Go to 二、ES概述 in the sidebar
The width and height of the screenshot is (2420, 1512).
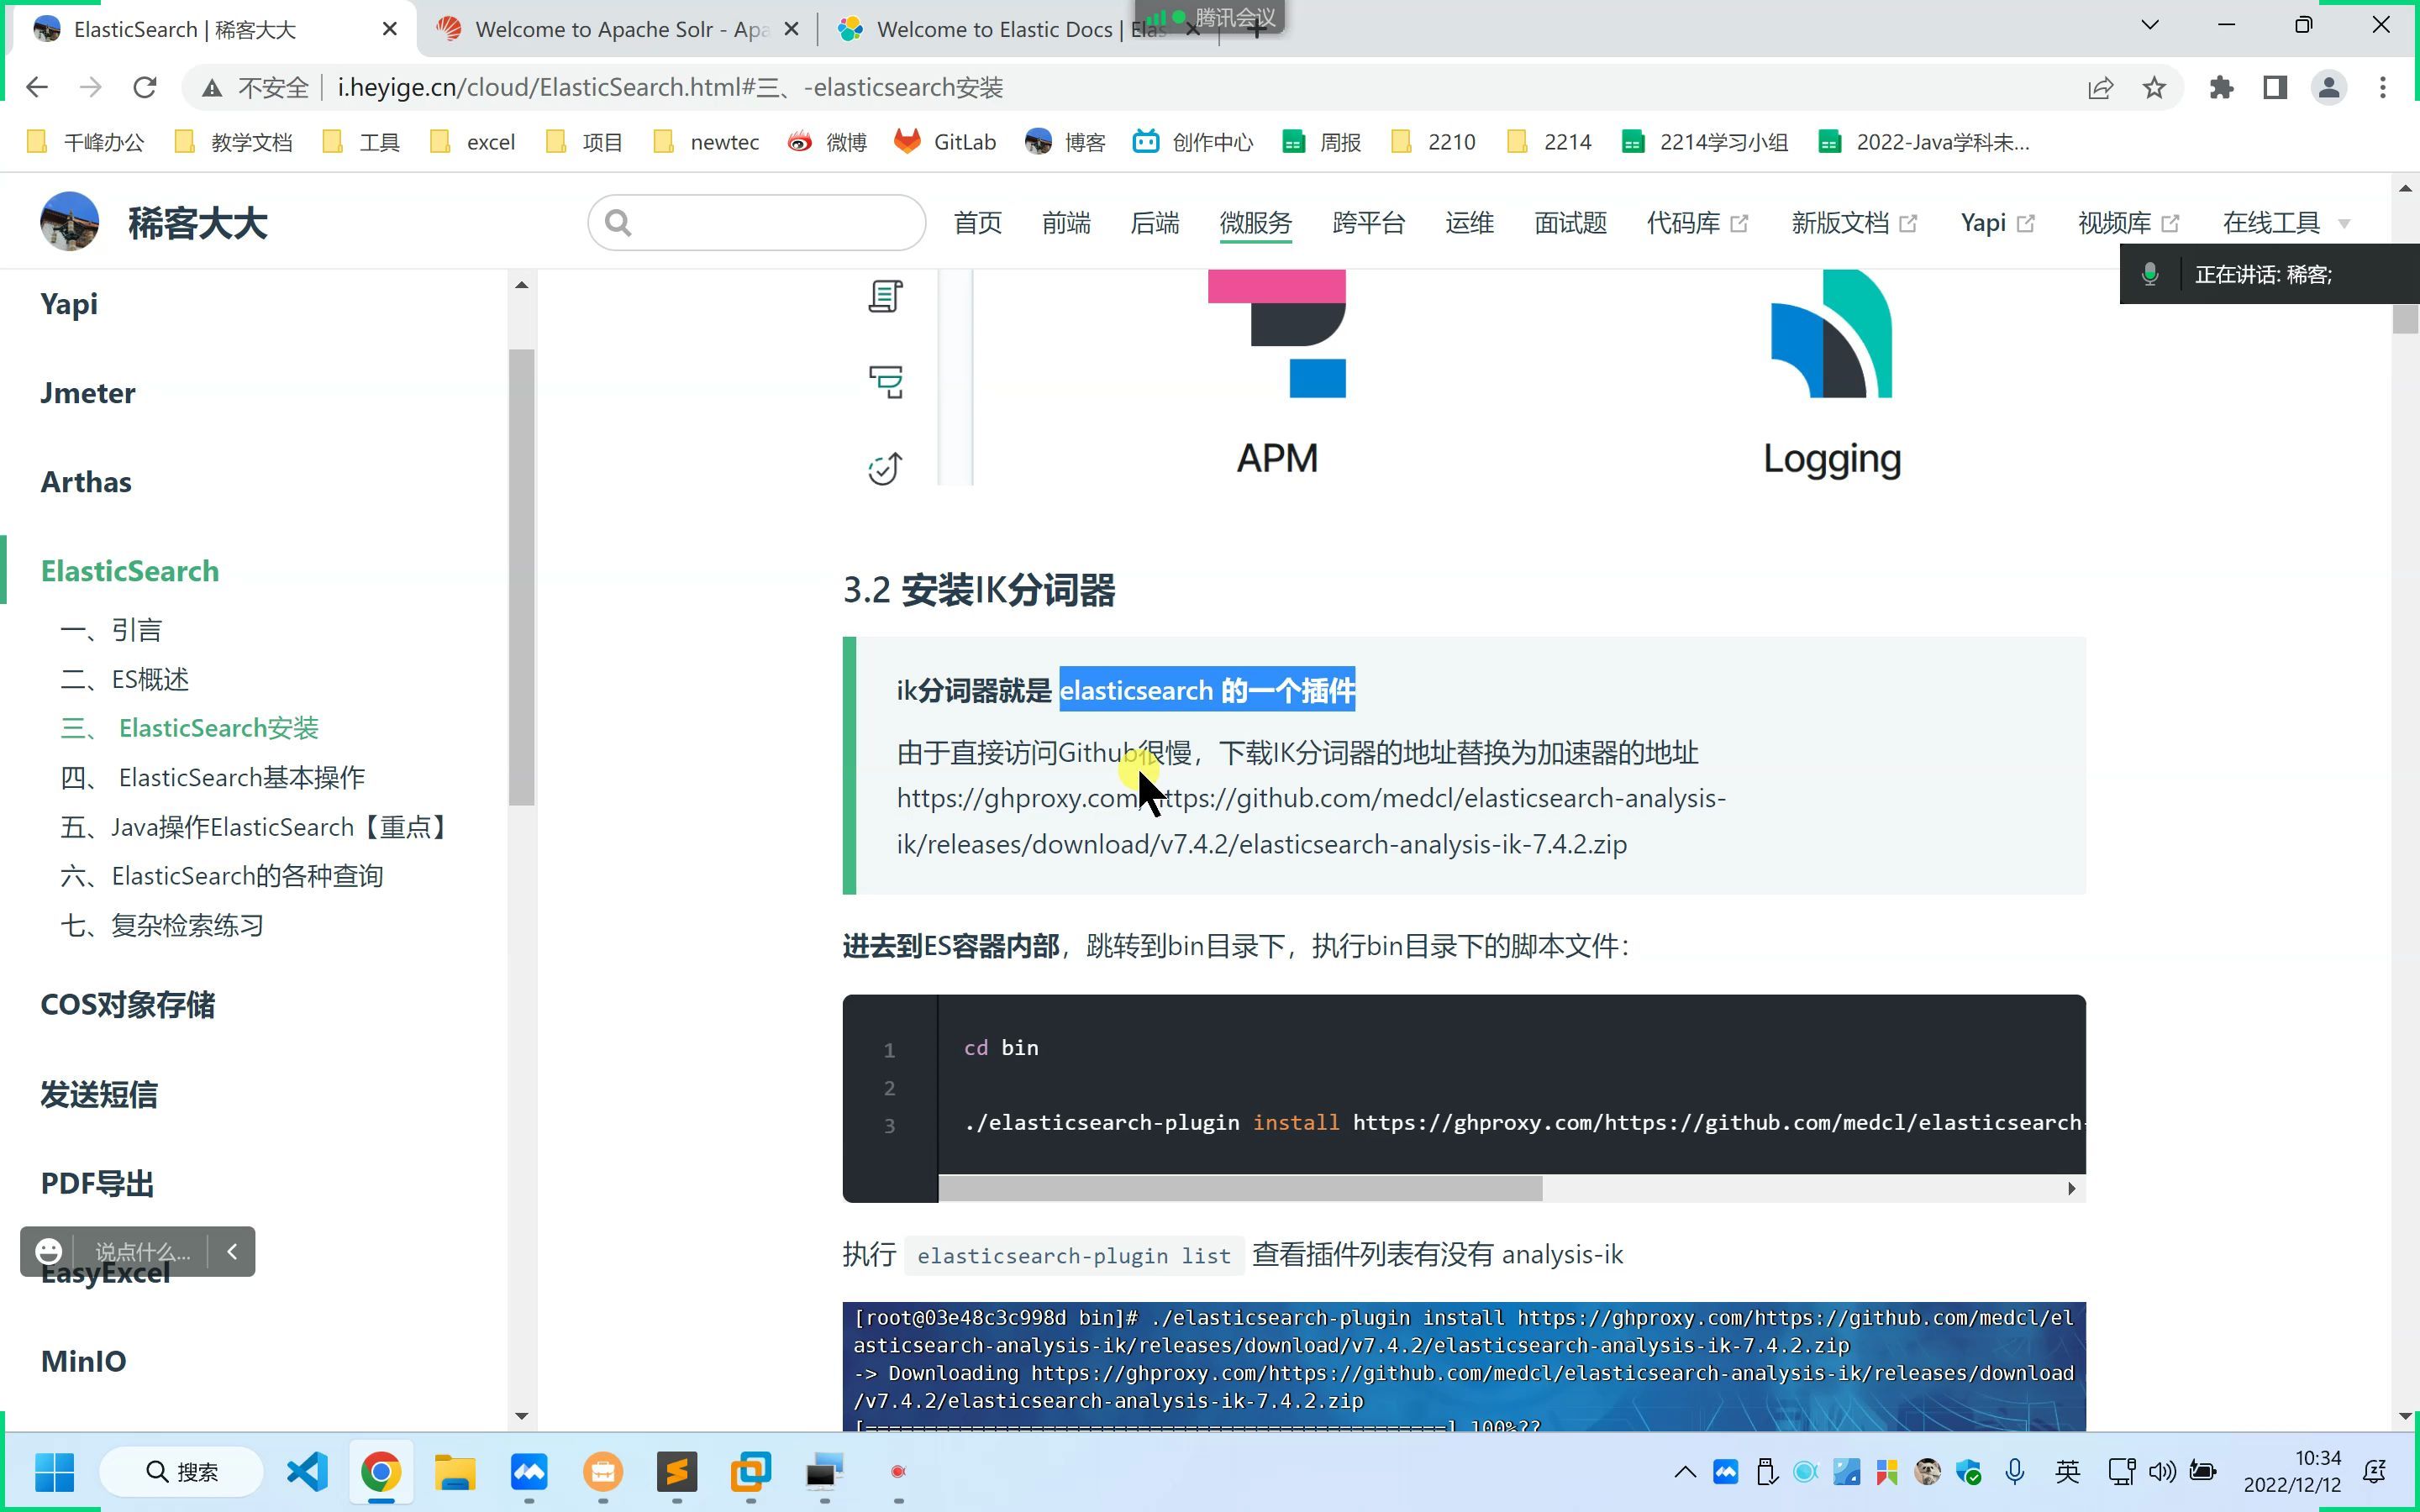tap(124, 679)
